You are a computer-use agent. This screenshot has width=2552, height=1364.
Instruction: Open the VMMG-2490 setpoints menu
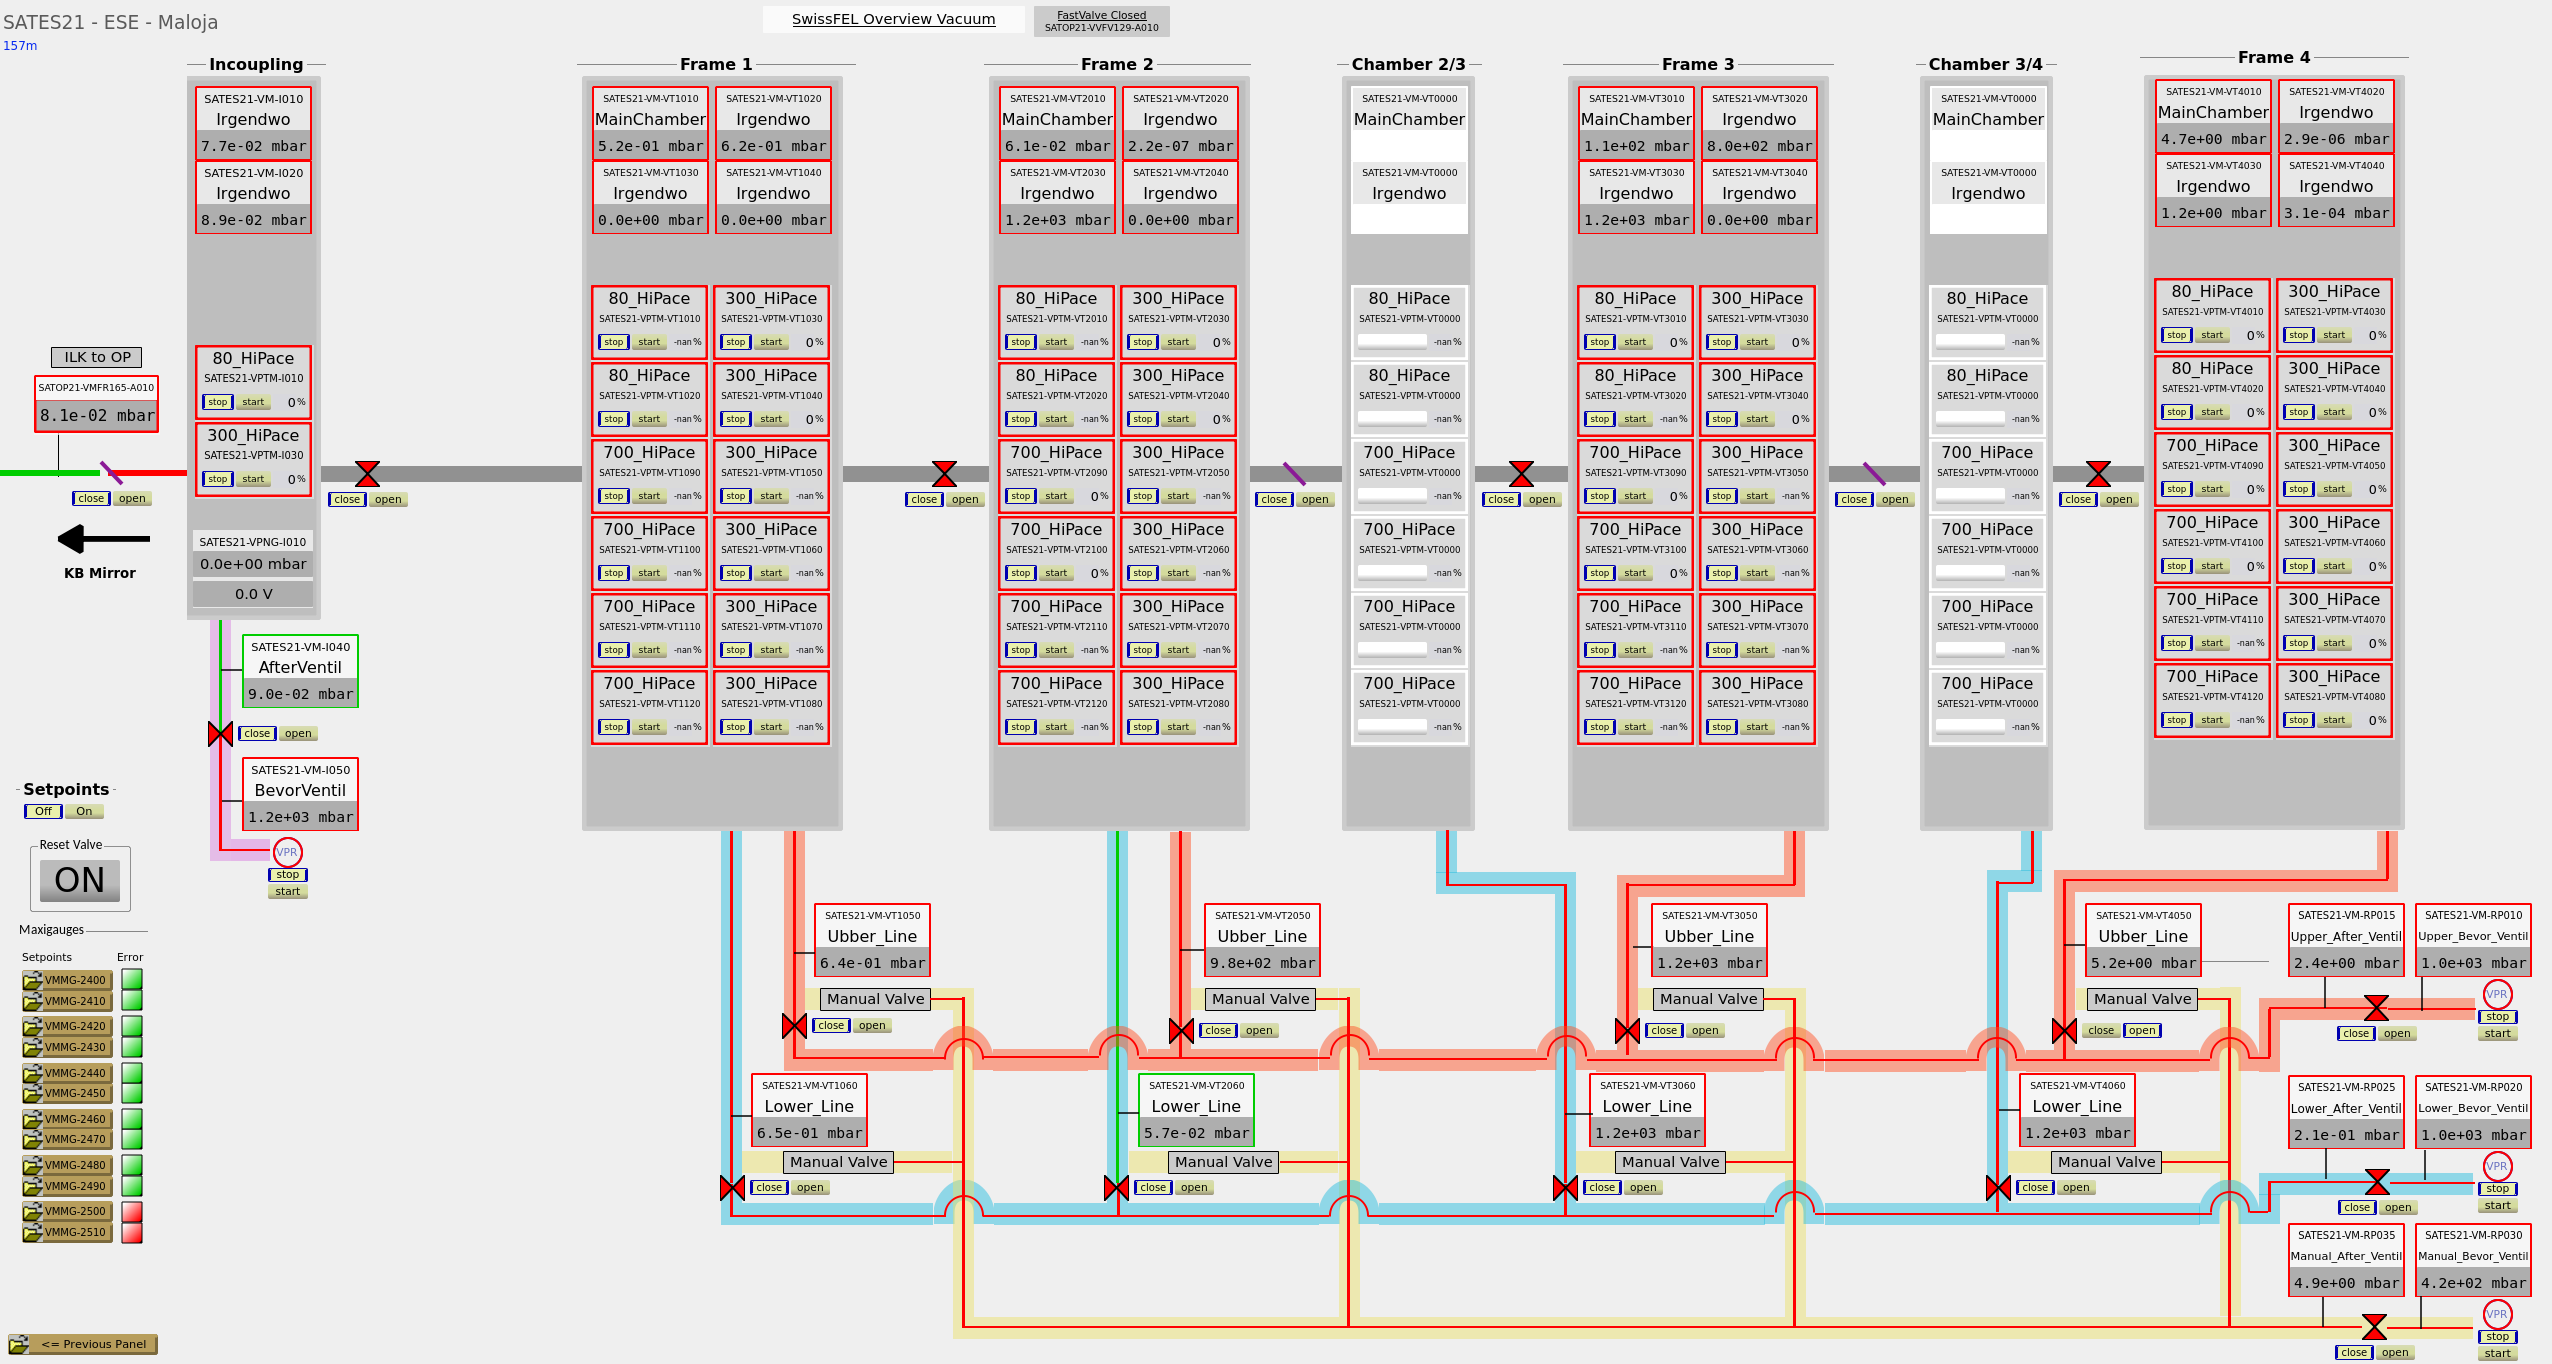coord(67,1186)
